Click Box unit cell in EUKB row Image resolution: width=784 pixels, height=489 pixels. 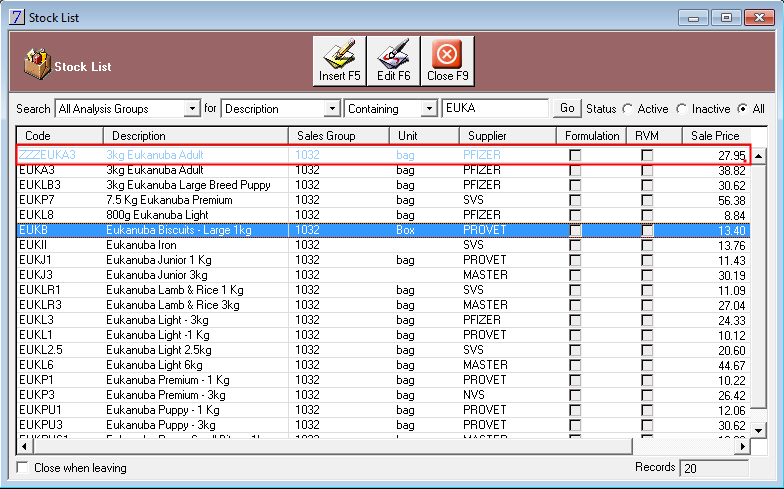click(x=405, y=230)
